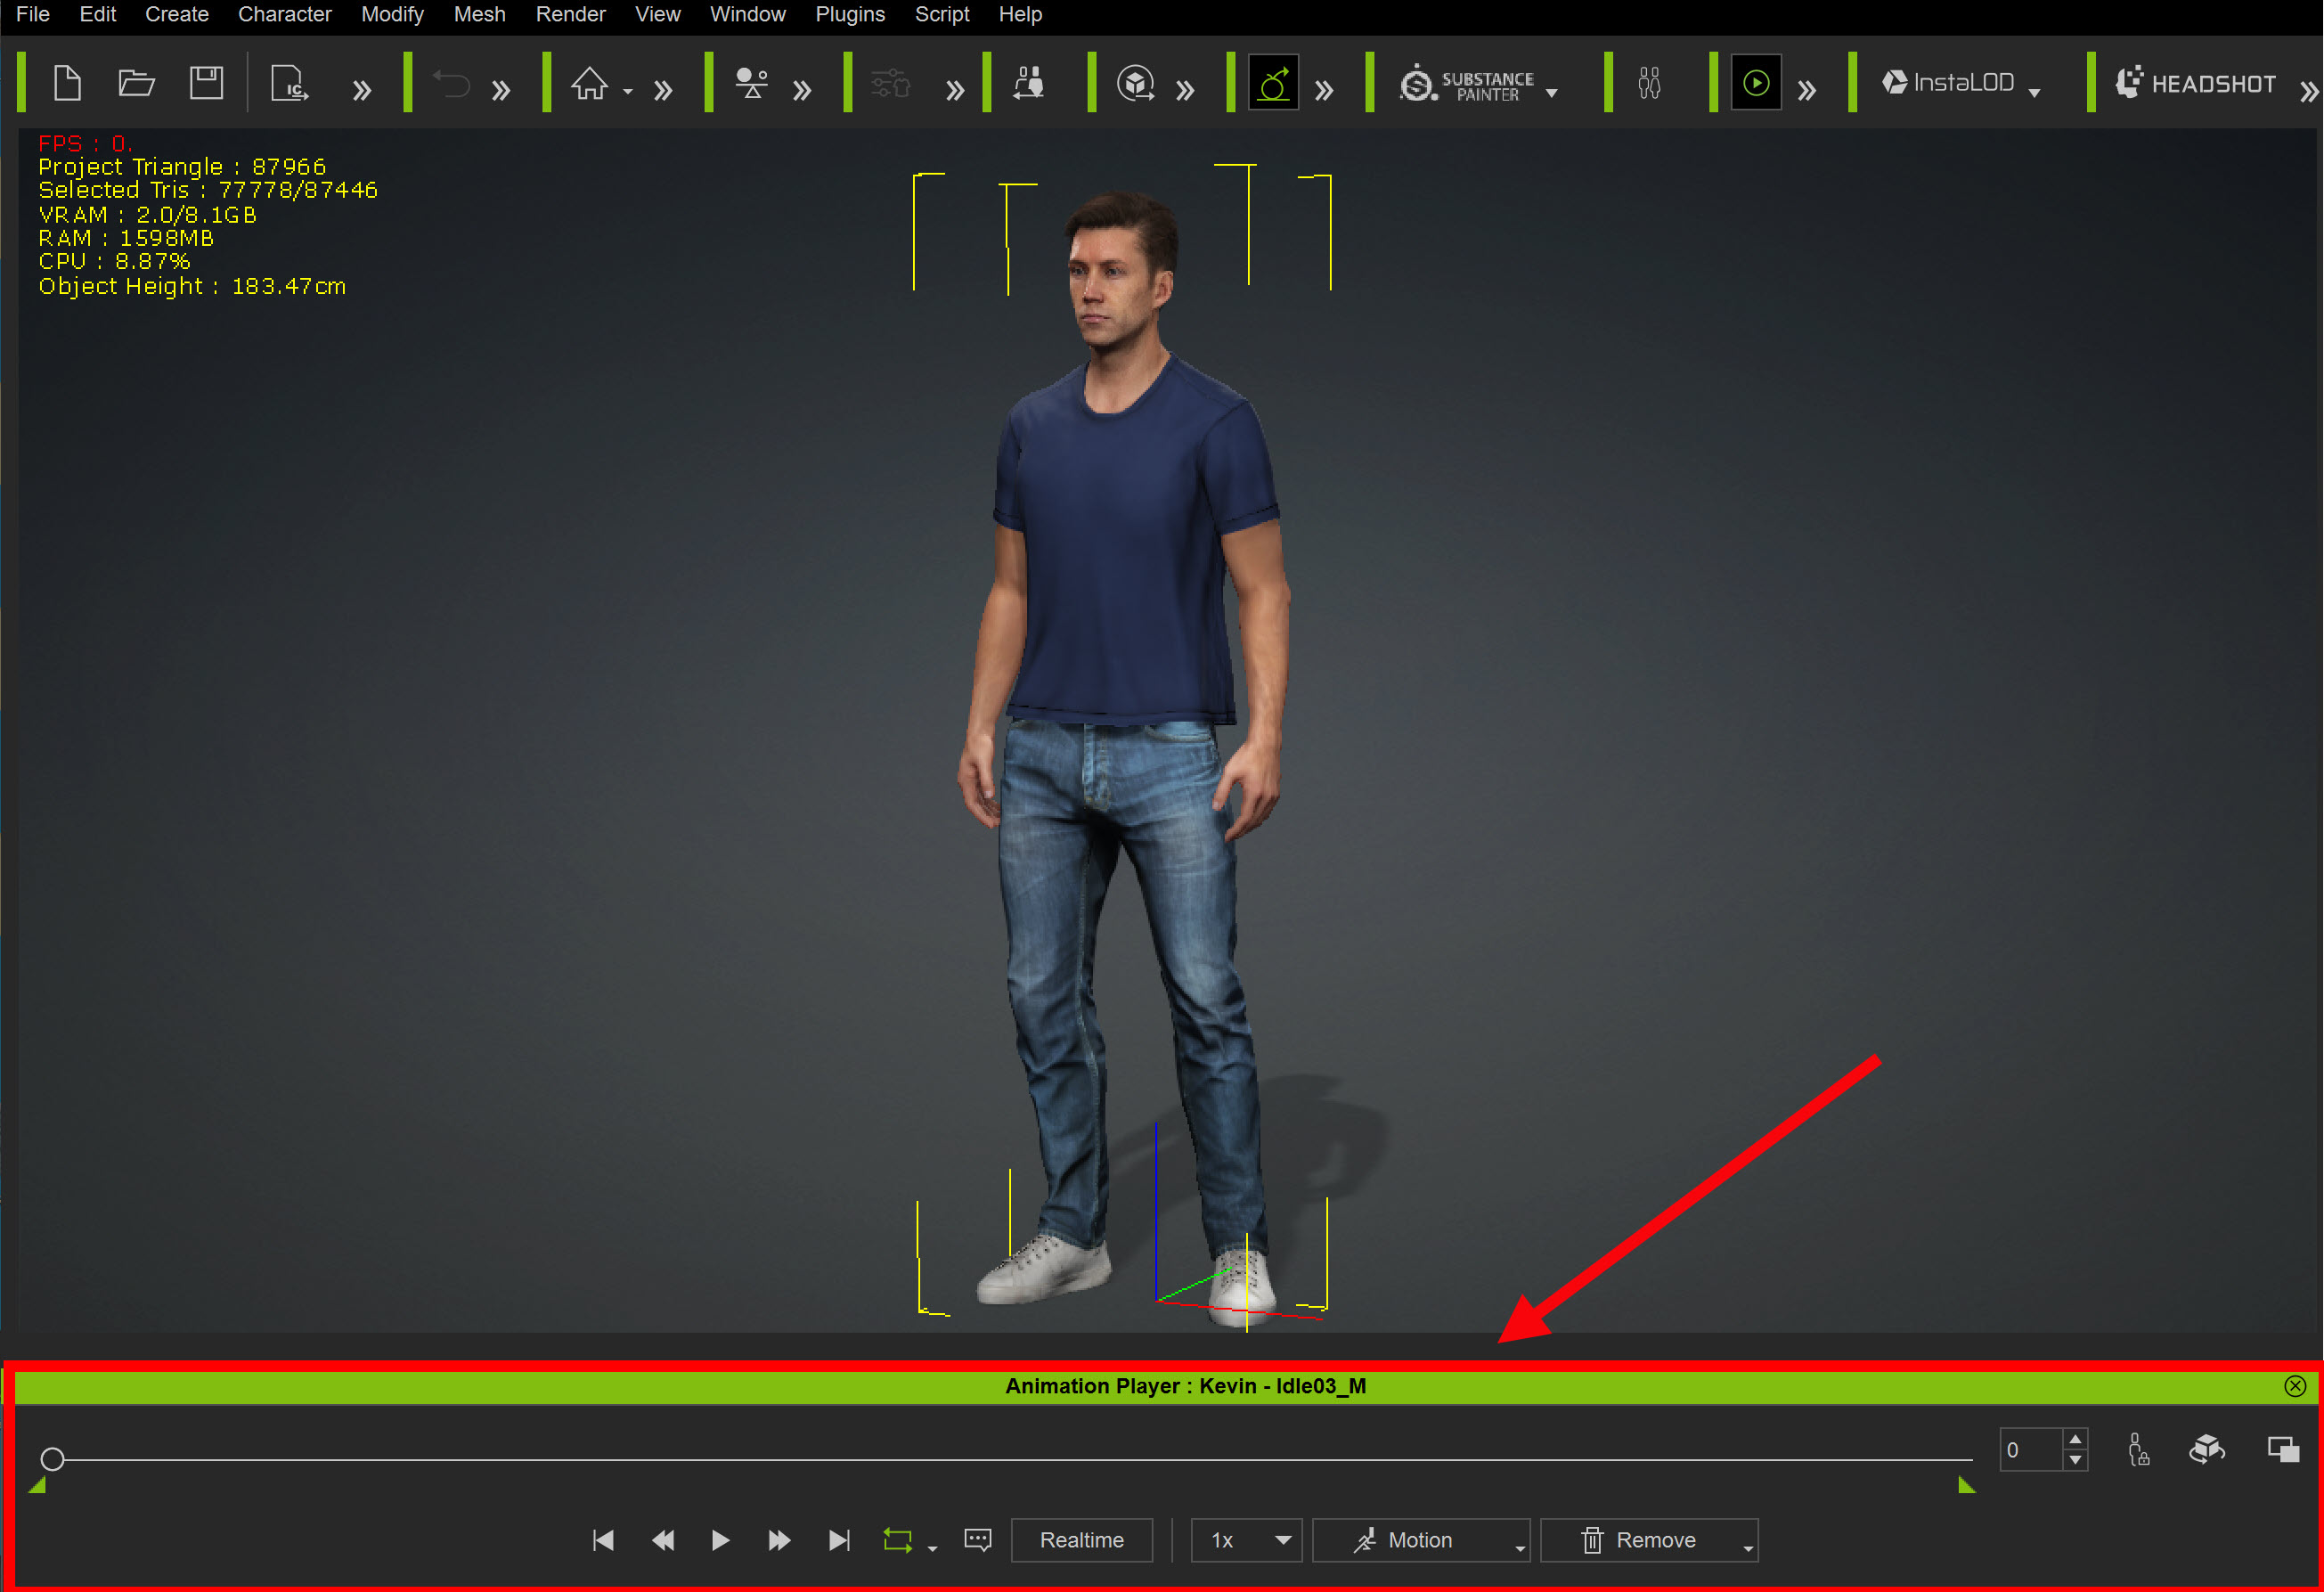Click the Send to iClone icon

(x=289, y=83)
